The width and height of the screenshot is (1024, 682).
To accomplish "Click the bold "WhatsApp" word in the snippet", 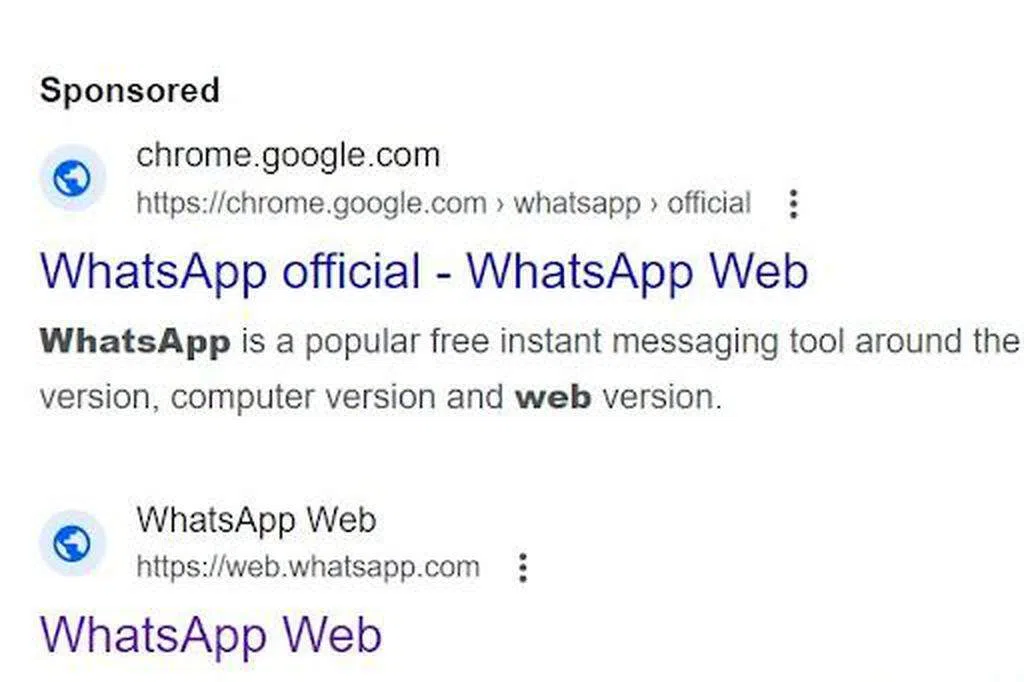I will coord(135,342).
